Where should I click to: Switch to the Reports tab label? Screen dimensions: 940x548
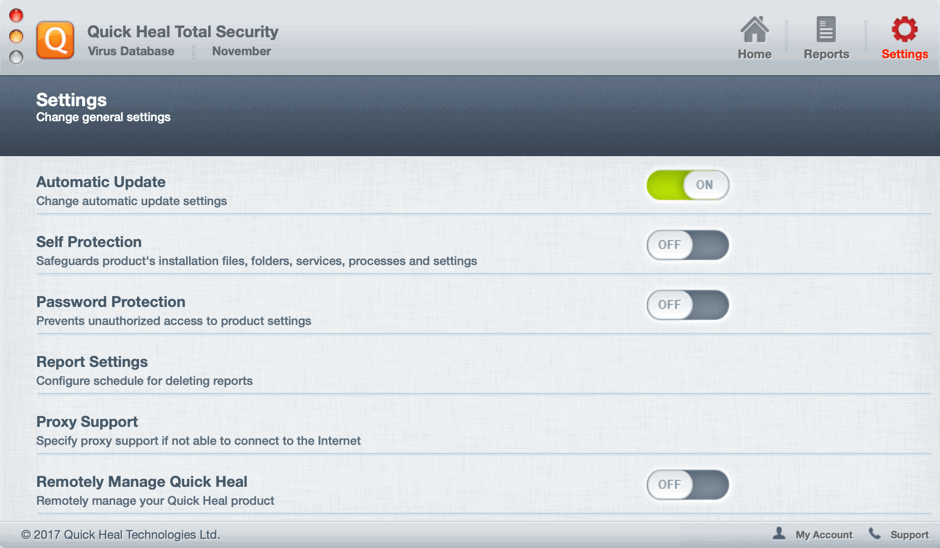[826, 54]
